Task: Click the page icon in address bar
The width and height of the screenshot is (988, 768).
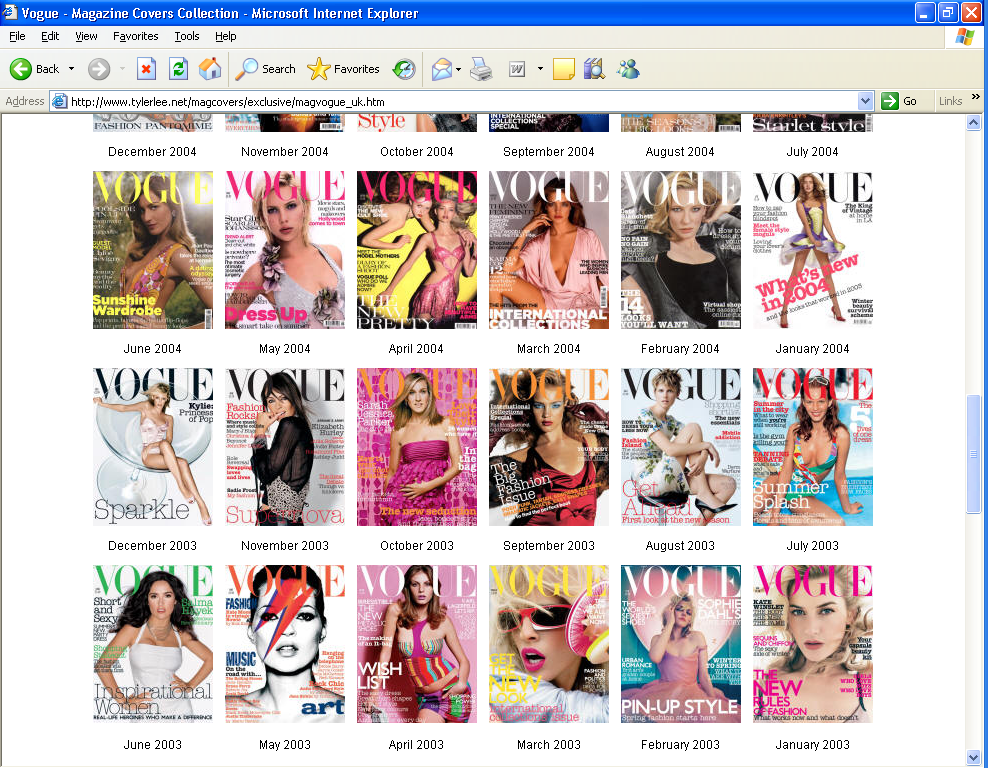Action: coord(59,101)
